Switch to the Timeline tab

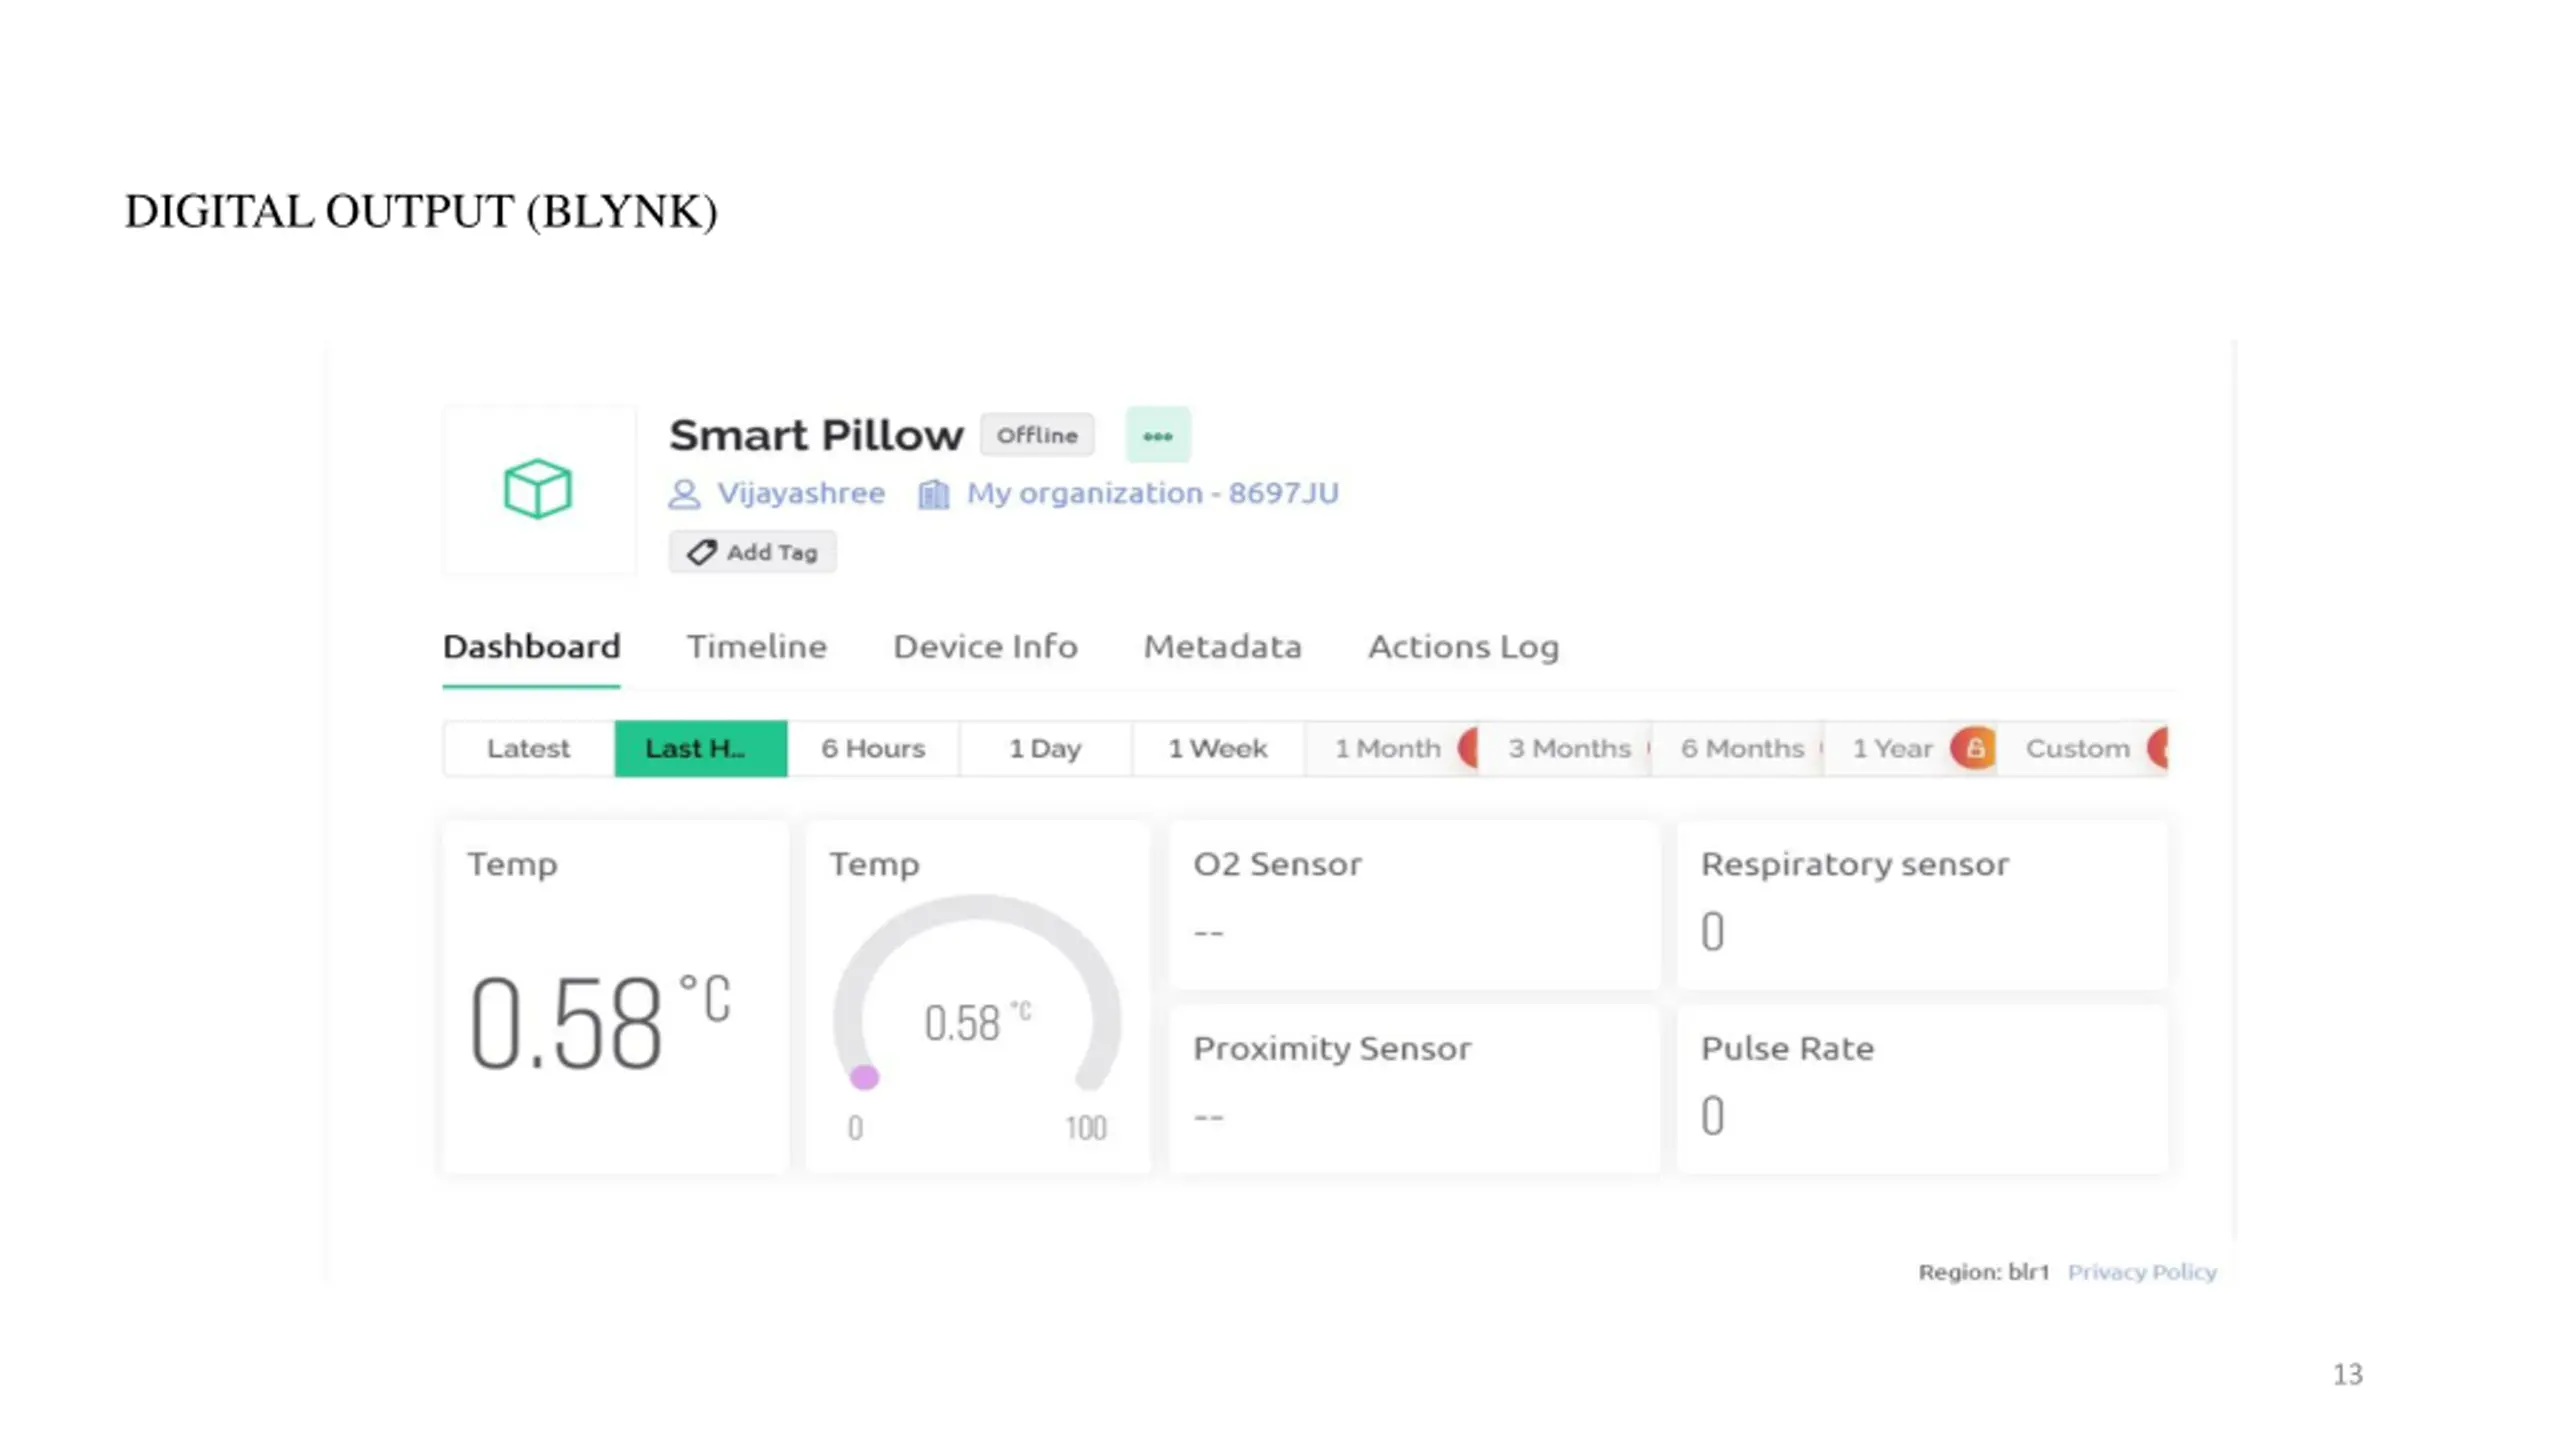[x=756, y=646]
